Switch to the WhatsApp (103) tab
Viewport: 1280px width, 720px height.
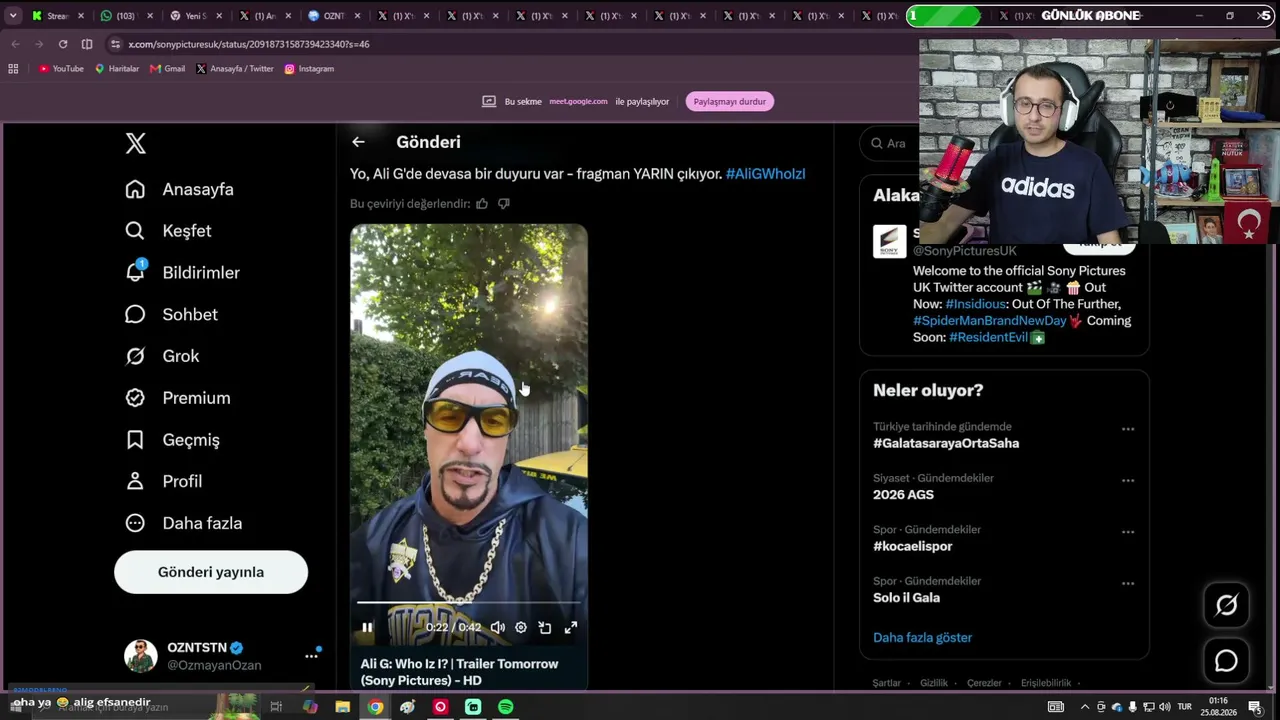[125, 16]
